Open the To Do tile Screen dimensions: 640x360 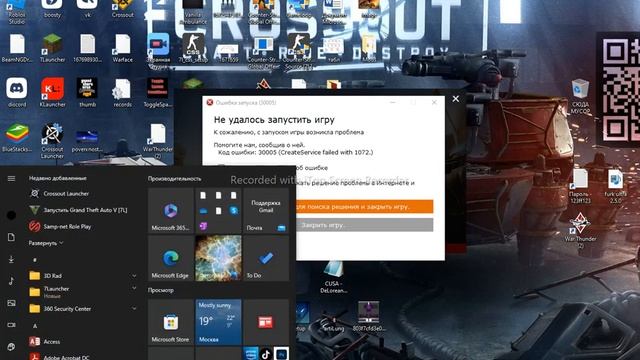(266, 258)
